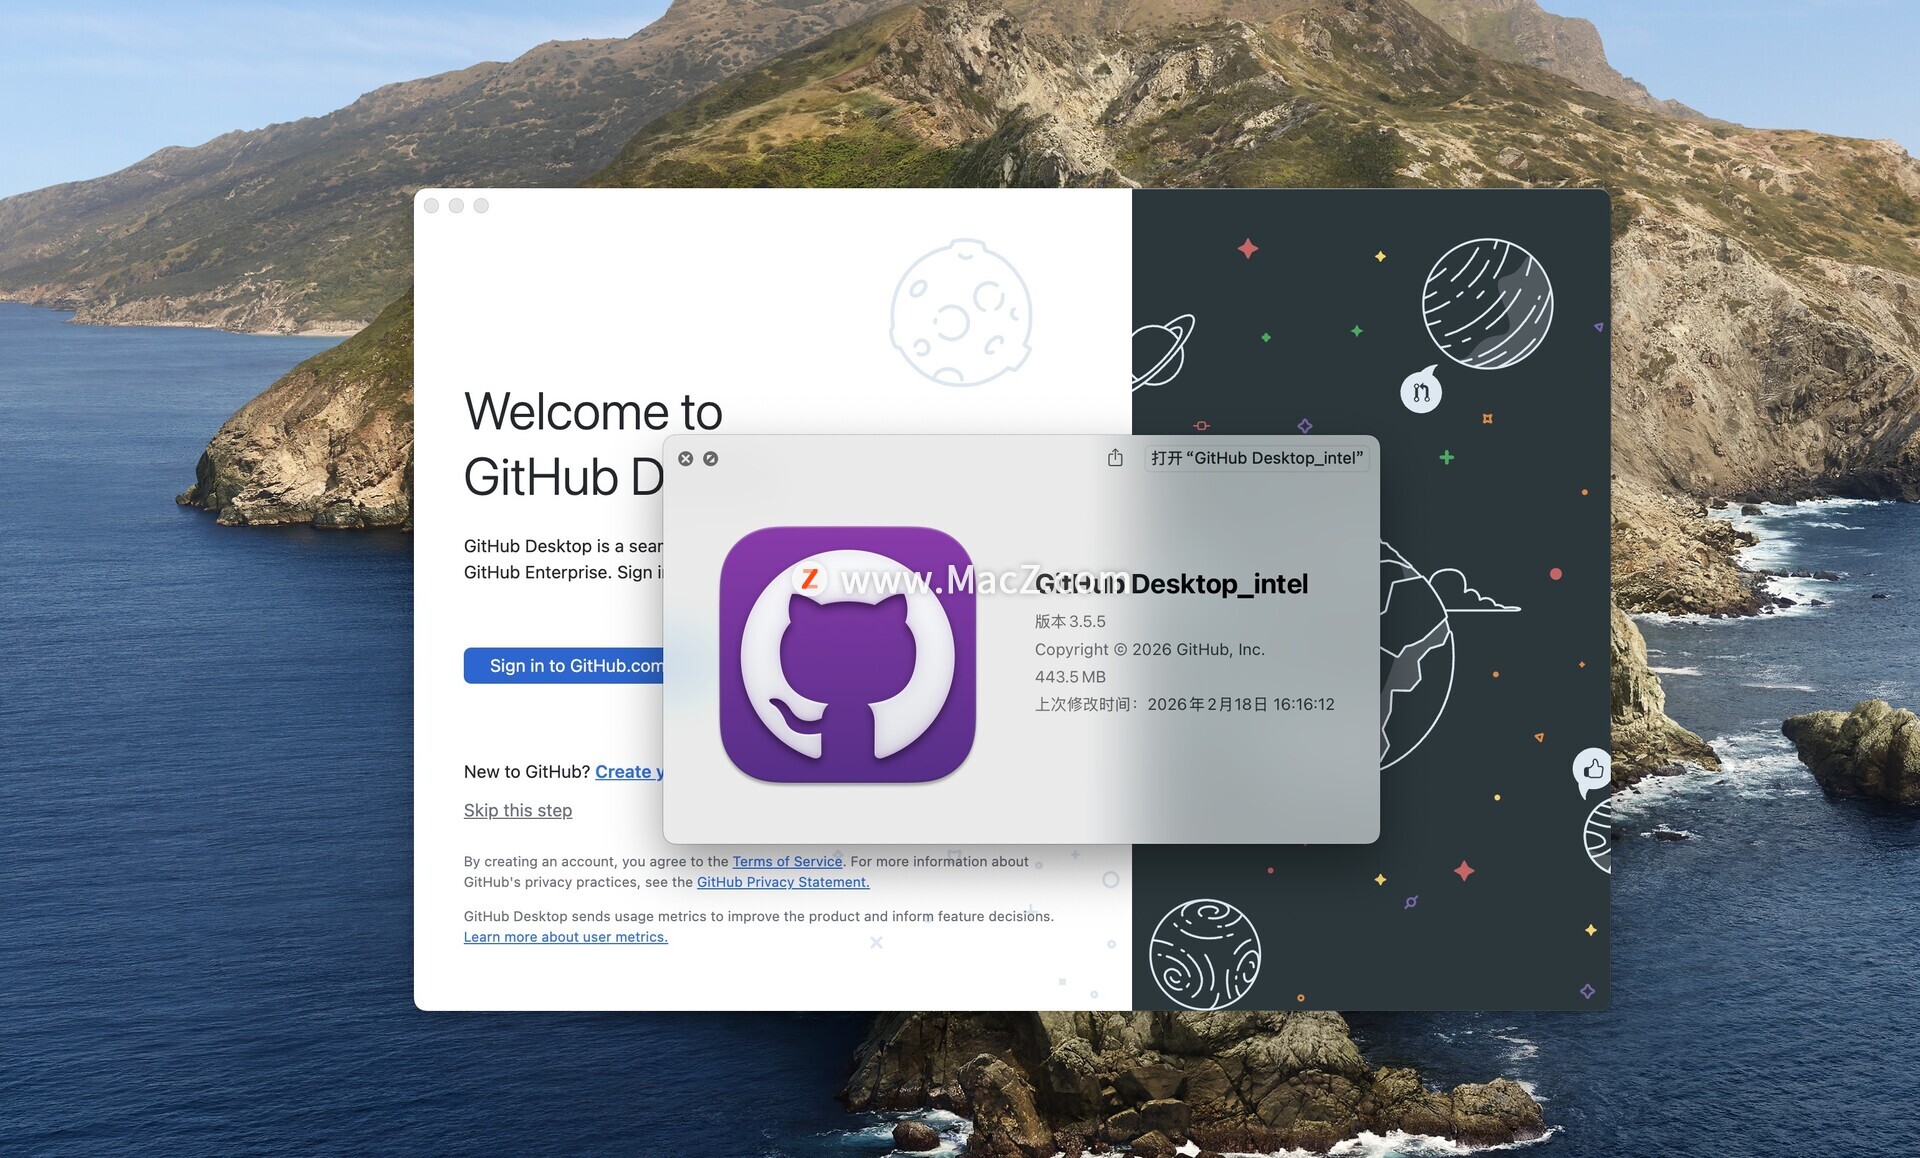Image resolution: width=1920 pixels, height=1158 pixels.
Task: Open the Terms of Service link
Action: [x=787, y=861]
